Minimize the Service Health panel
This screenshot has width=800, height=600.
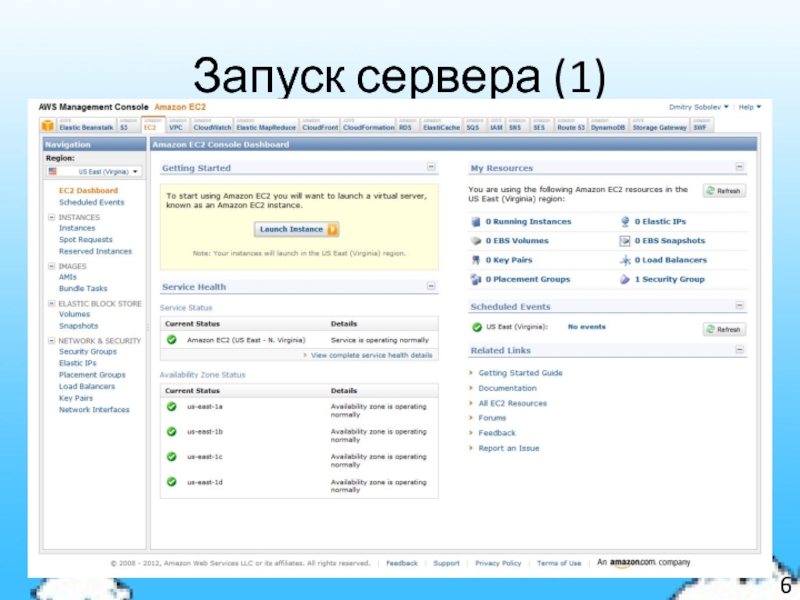coord(431,286)
